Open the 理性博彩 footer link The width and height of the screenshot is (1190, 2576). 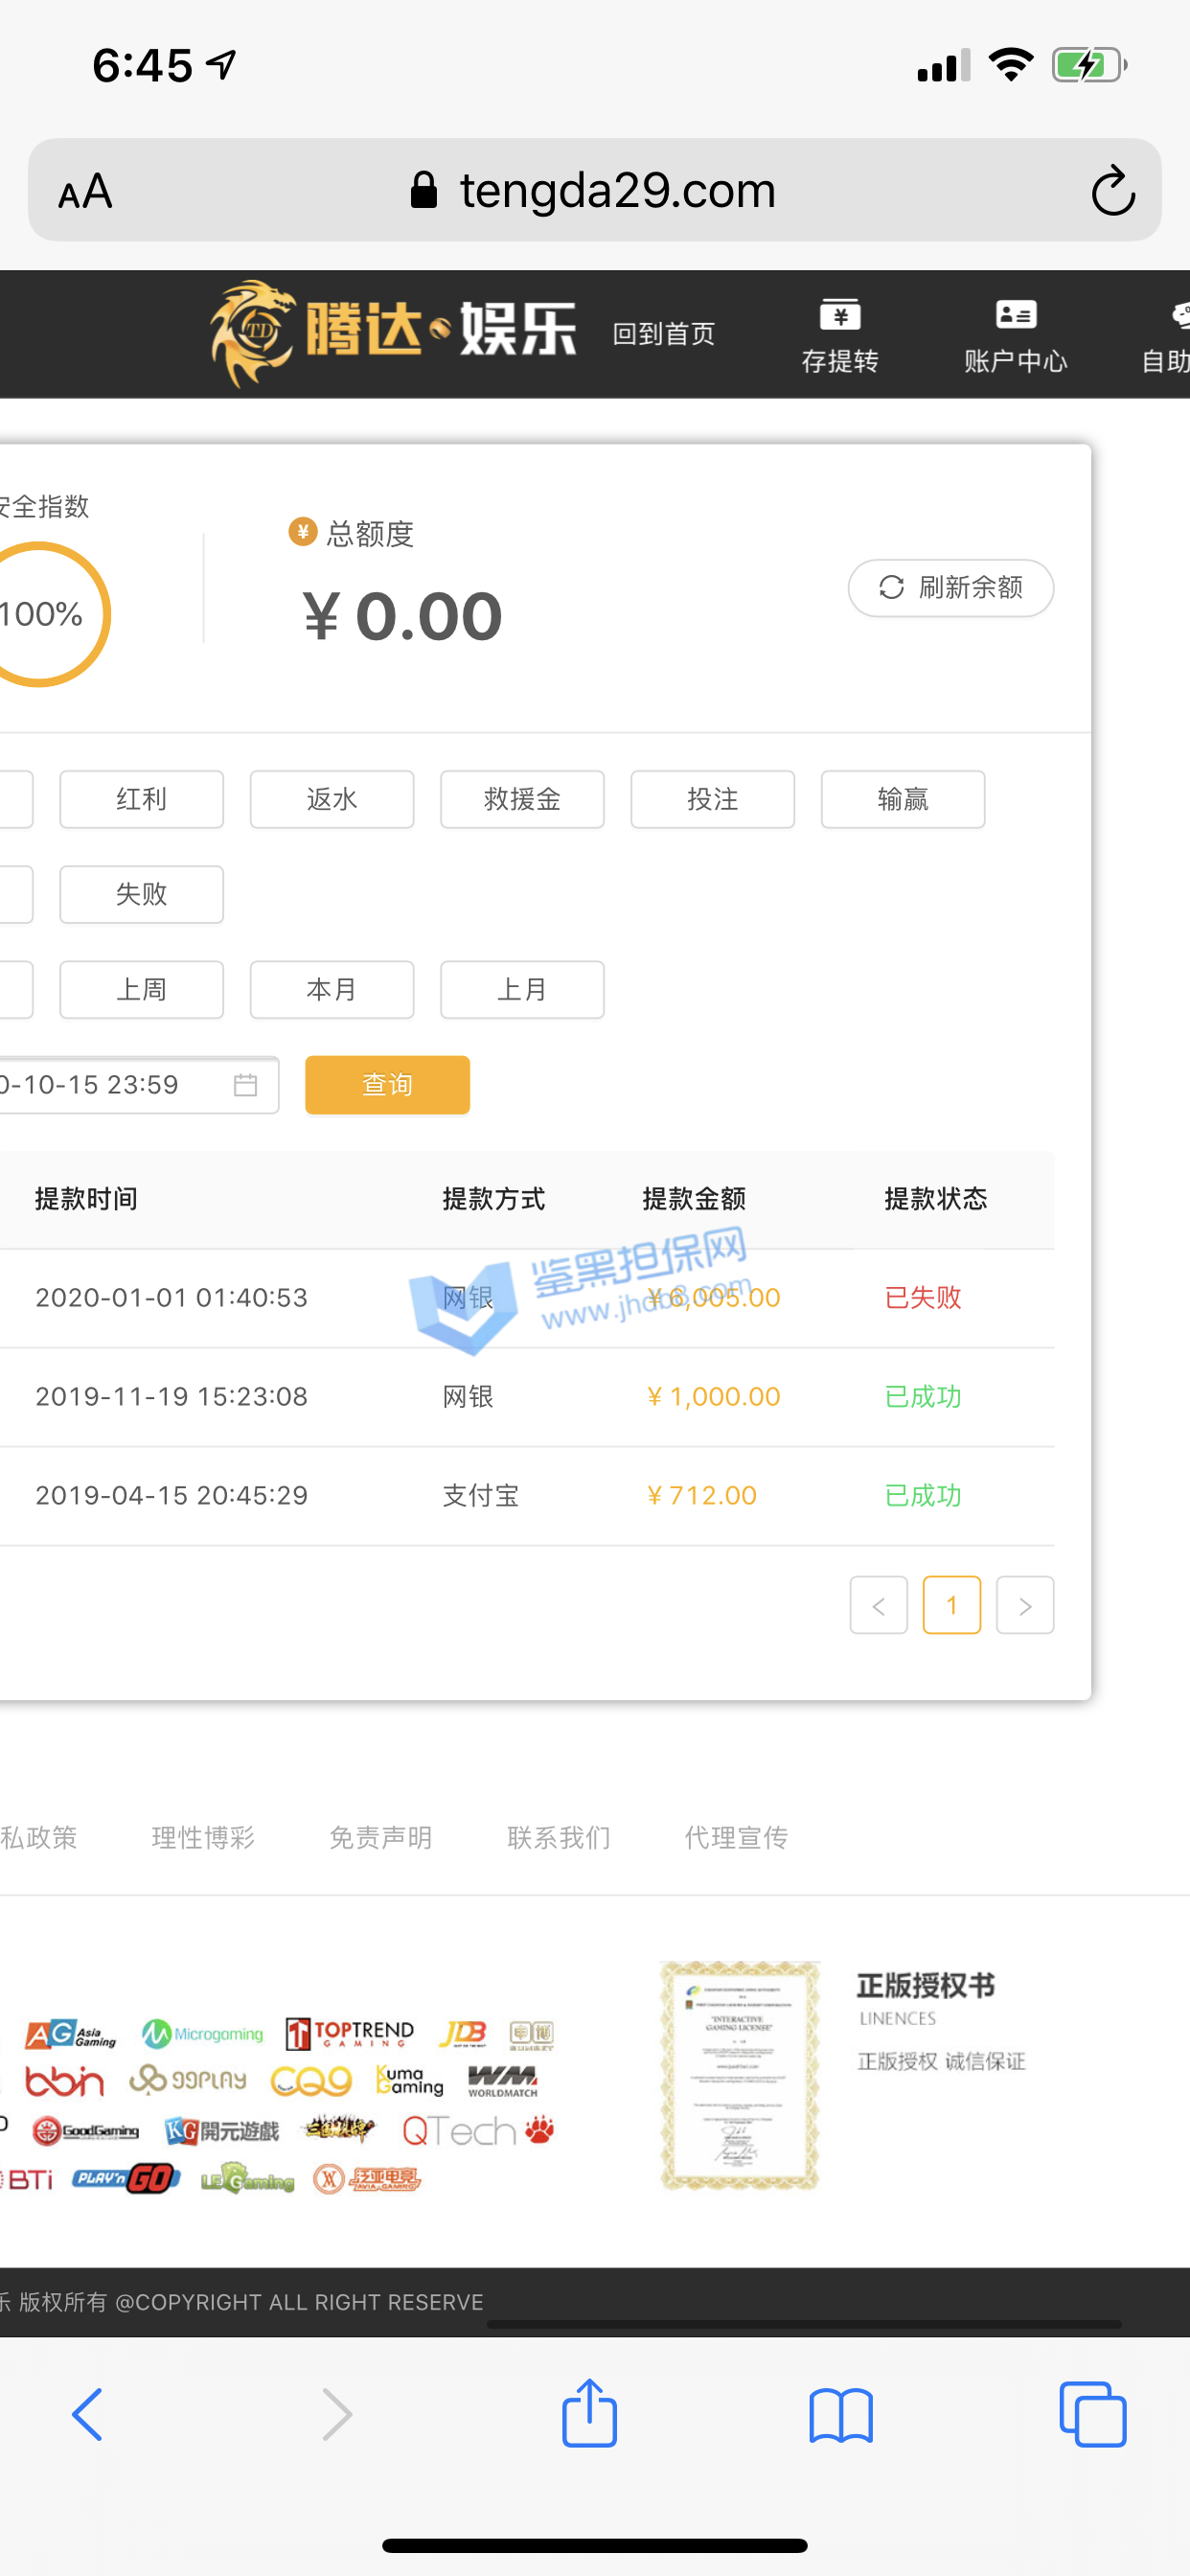[203, 1837]
